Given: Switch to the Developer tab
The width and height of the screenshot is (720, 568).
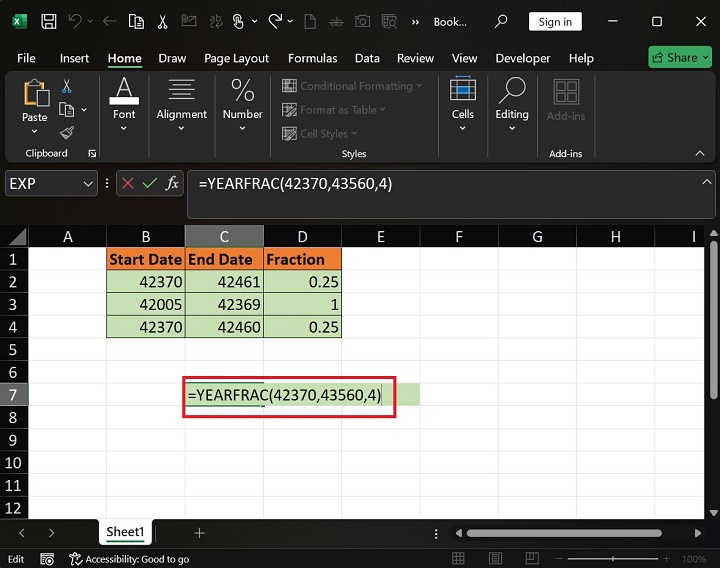Looking at the screenshot, I should click(522, 58).
